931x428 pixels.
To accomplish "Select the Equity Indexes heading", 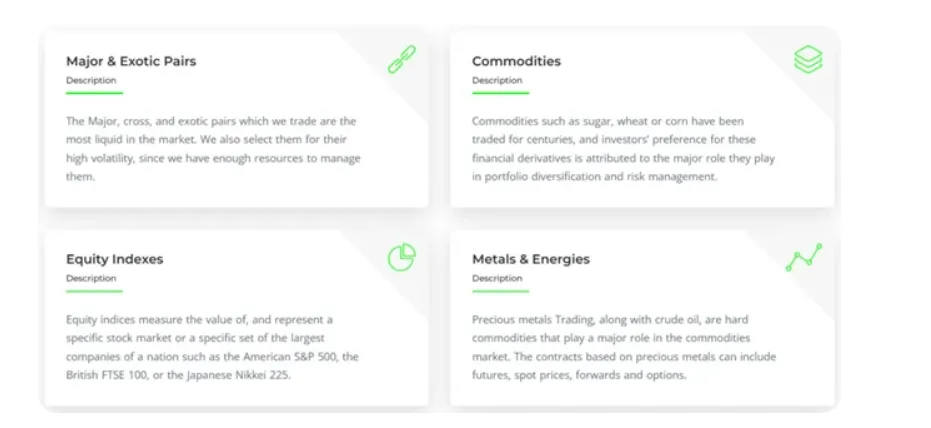I will tap(114, 259).
